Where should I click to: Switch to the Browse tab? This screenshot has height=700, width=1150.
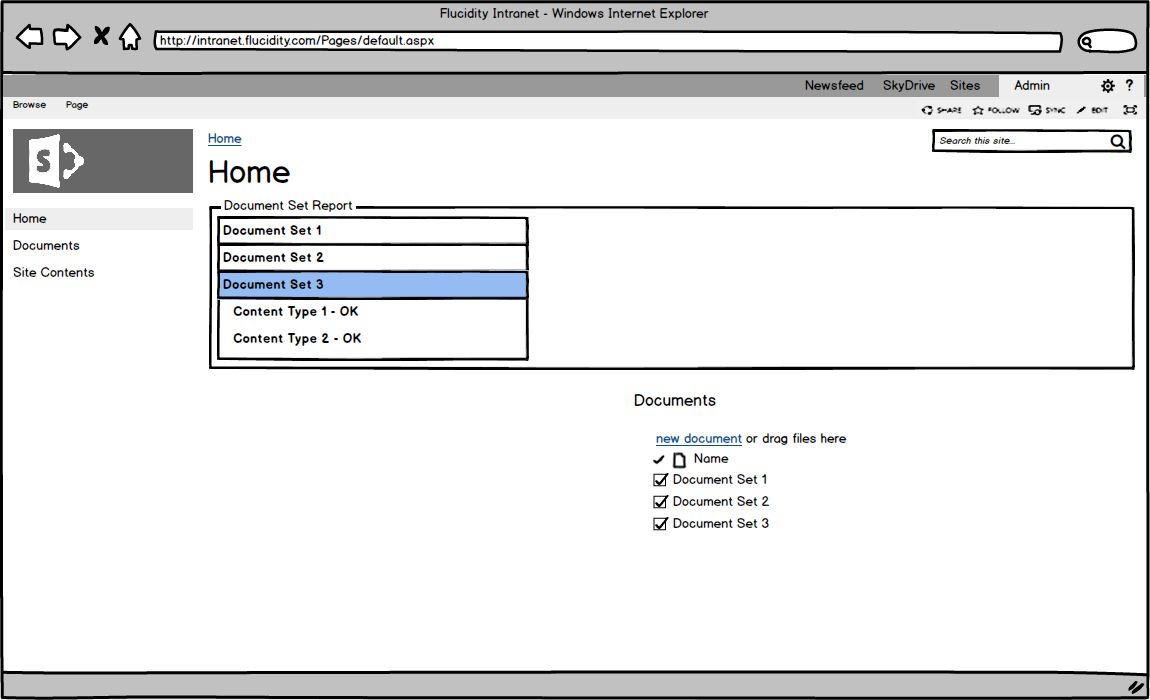pos(29,105)
